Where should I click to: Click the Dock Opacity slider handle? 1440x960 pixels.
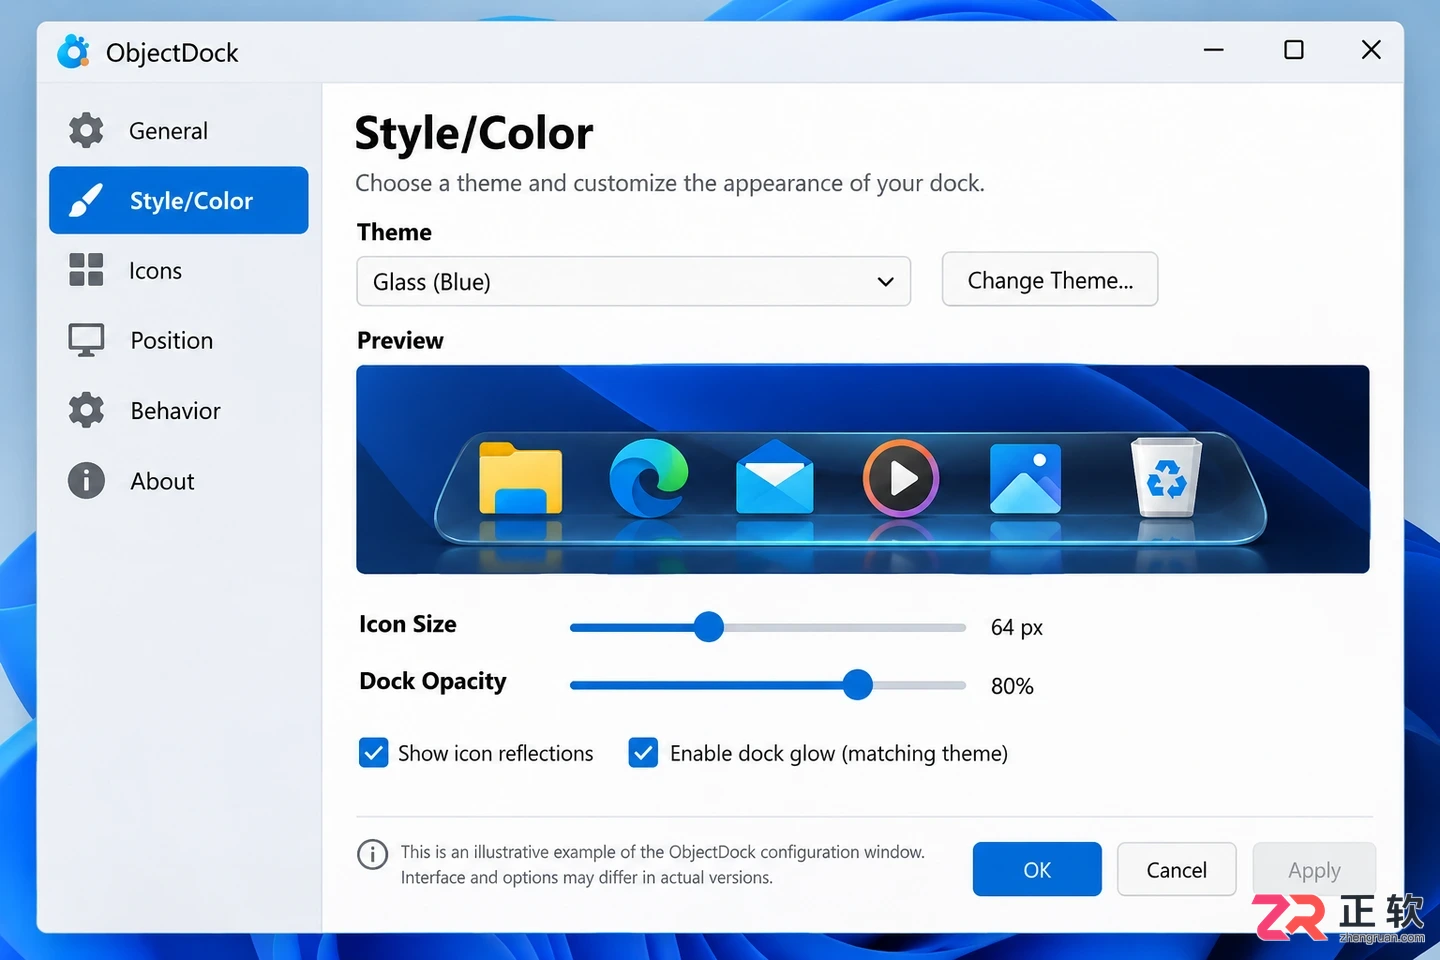(857, 685)
